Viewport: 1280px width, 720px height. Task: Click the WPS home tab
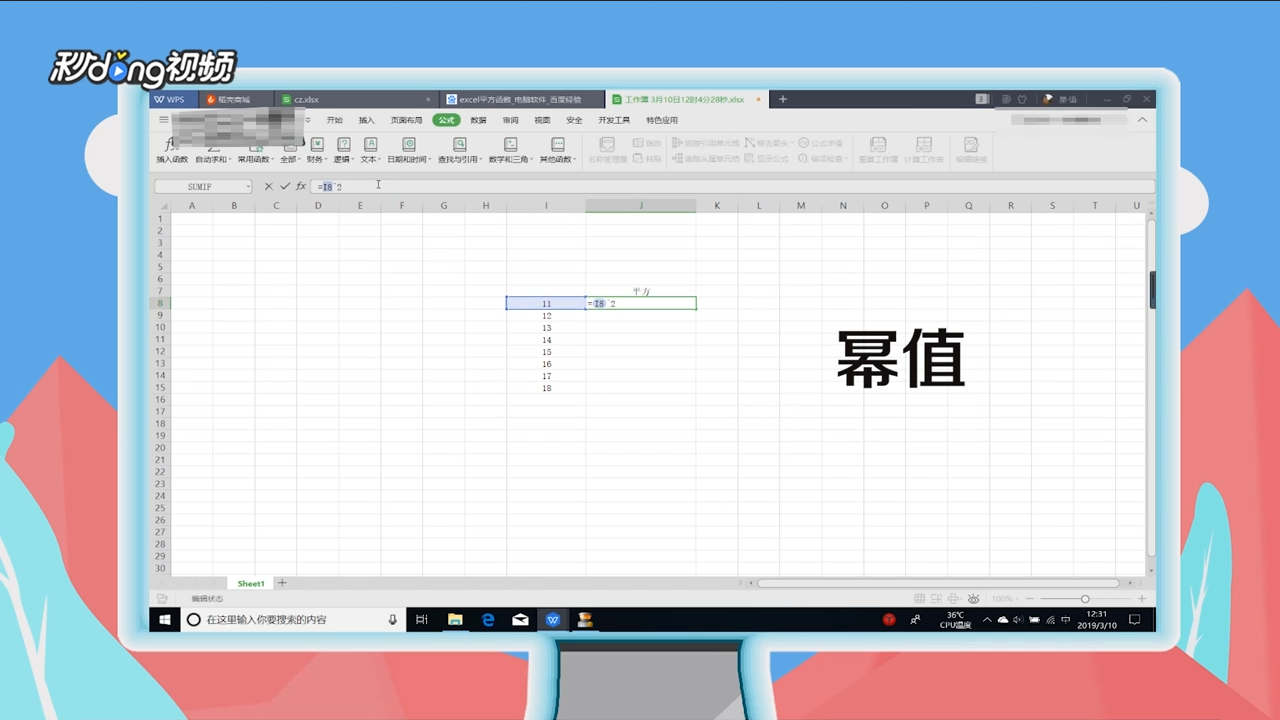tap(173, 100)
